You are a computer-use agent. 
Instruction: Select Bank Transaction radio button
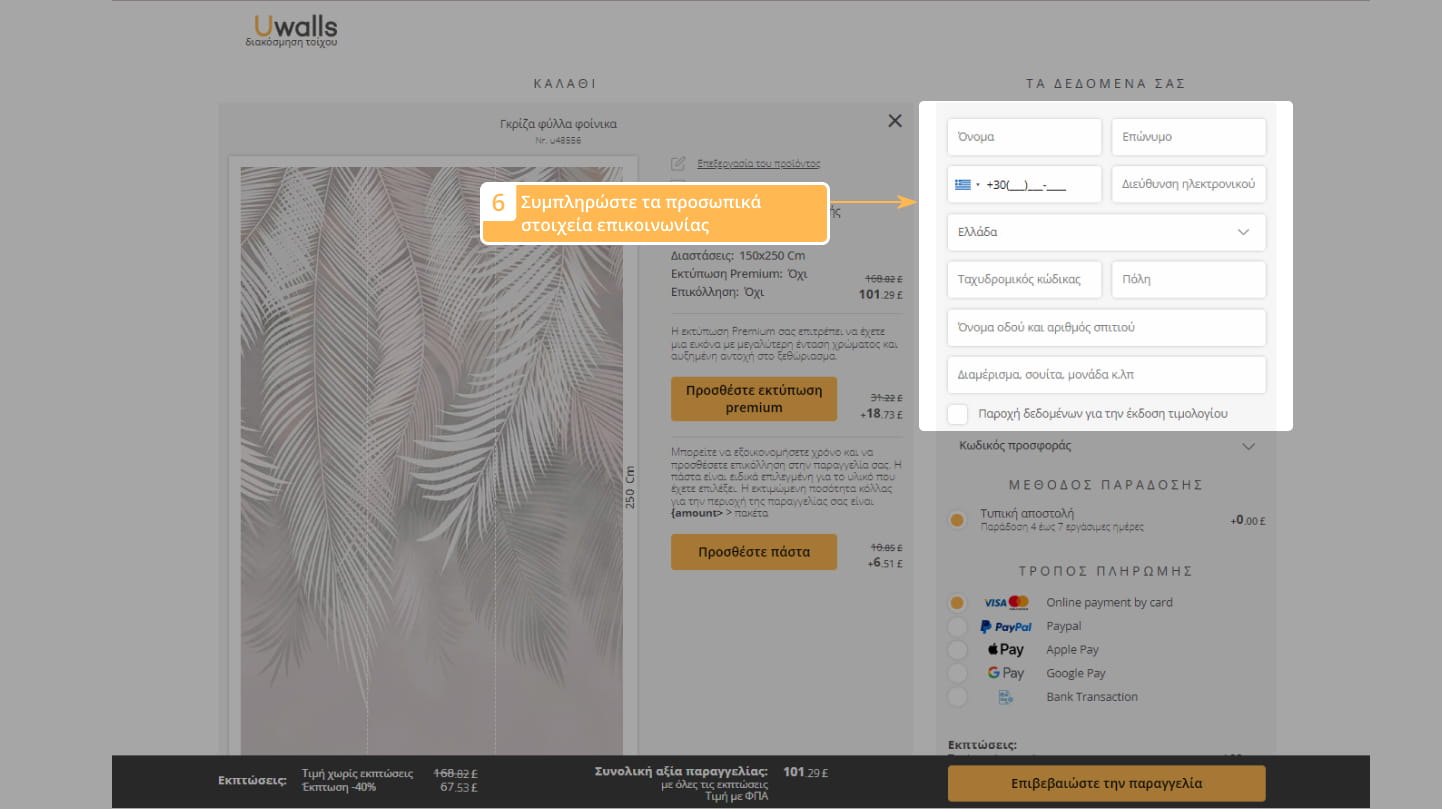click(x=957, y=697)
